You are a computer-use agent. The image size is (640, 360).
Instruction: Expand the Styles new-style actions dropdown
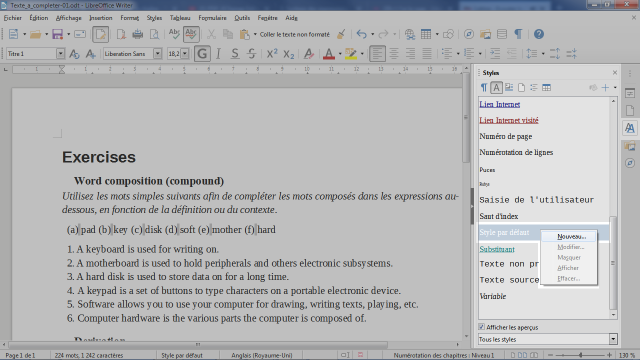tap(615, 87)
